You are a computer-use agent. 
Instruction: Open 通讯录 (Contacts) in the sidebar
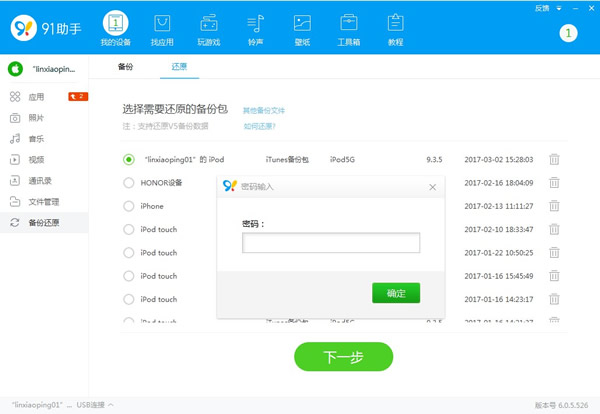(x=43, y=180)
